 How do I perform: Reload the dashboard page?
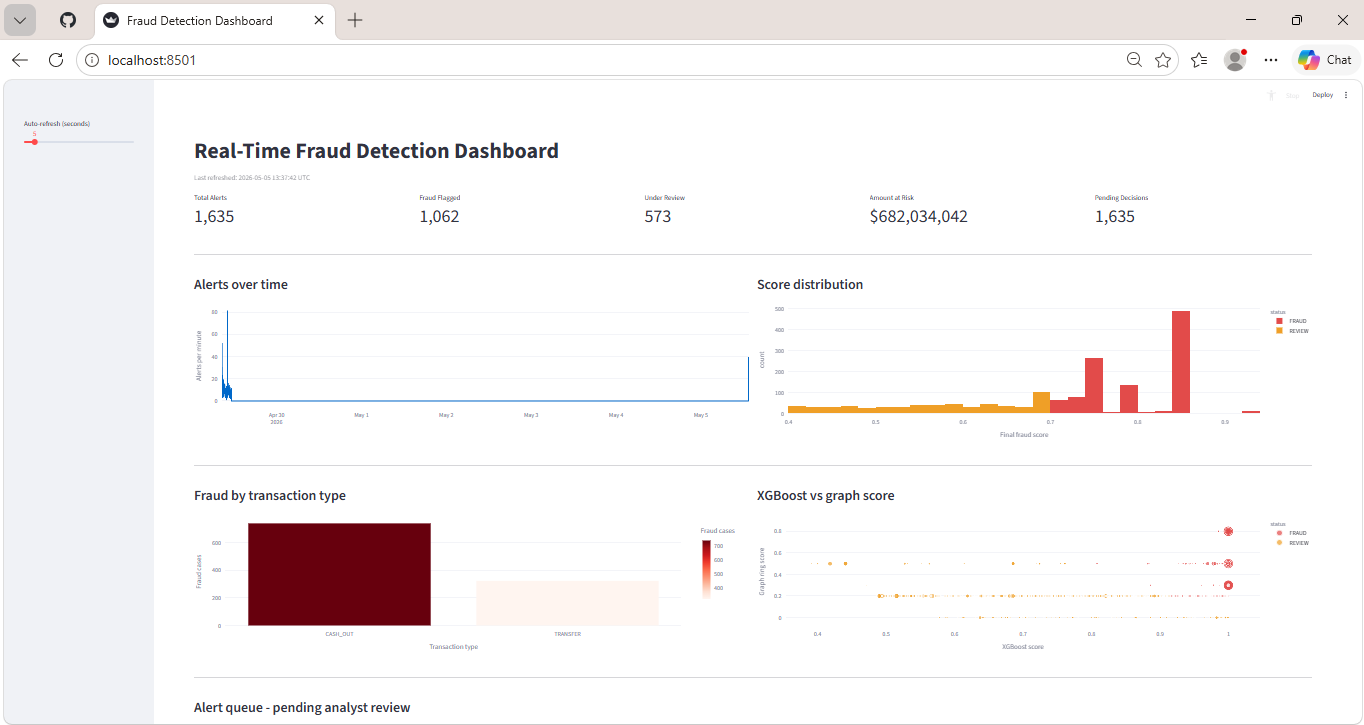coord(56,60)
